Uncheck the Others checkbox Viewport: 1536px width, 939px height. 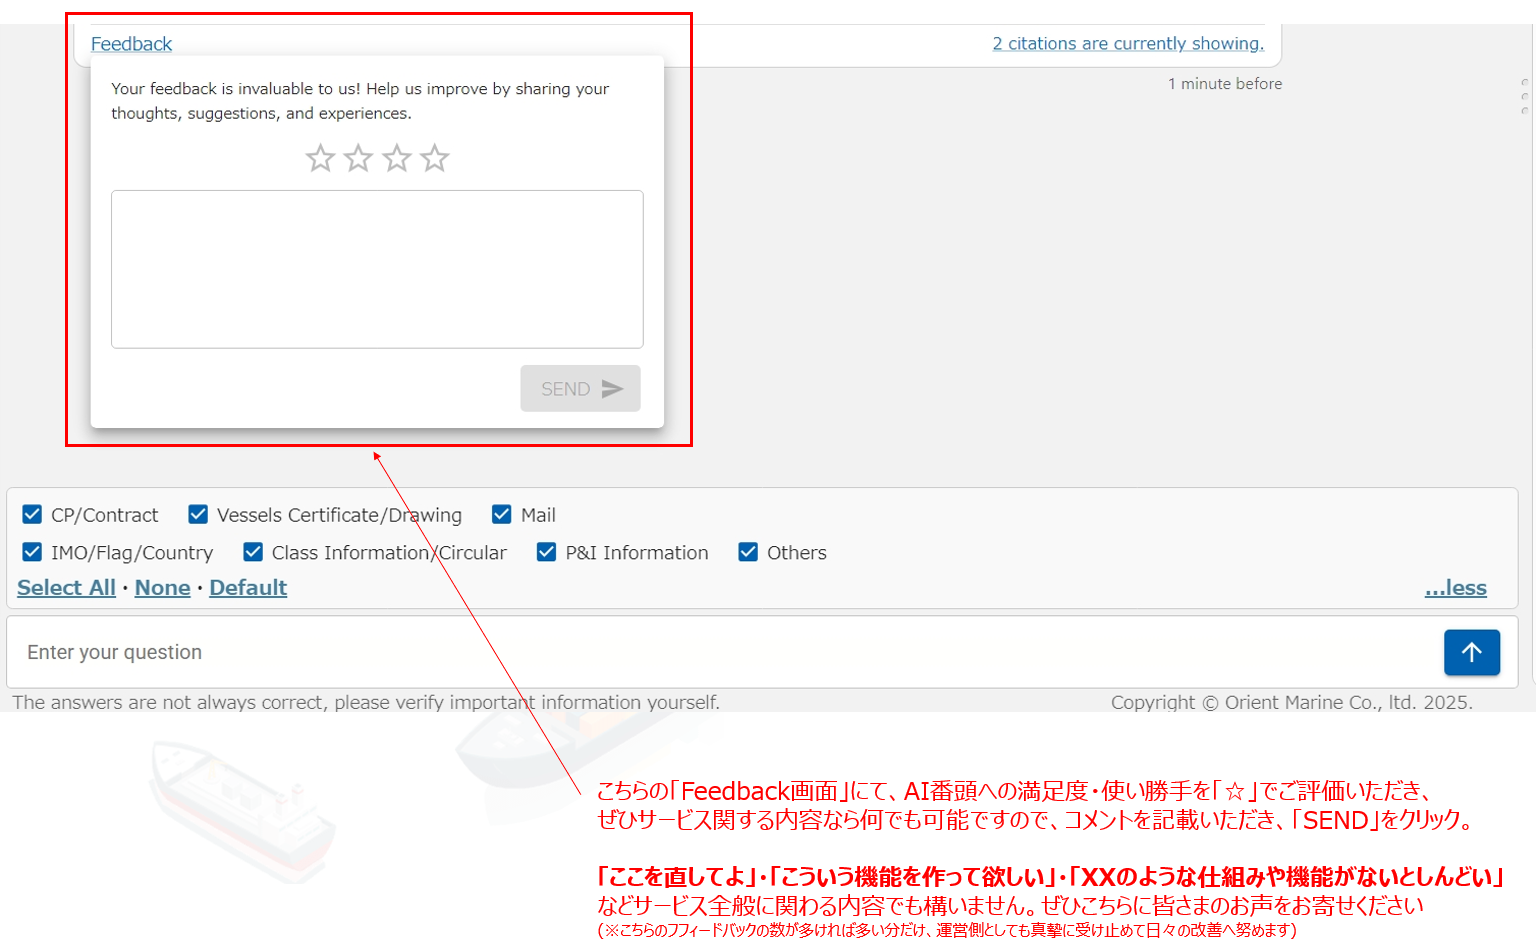(748, 552)
